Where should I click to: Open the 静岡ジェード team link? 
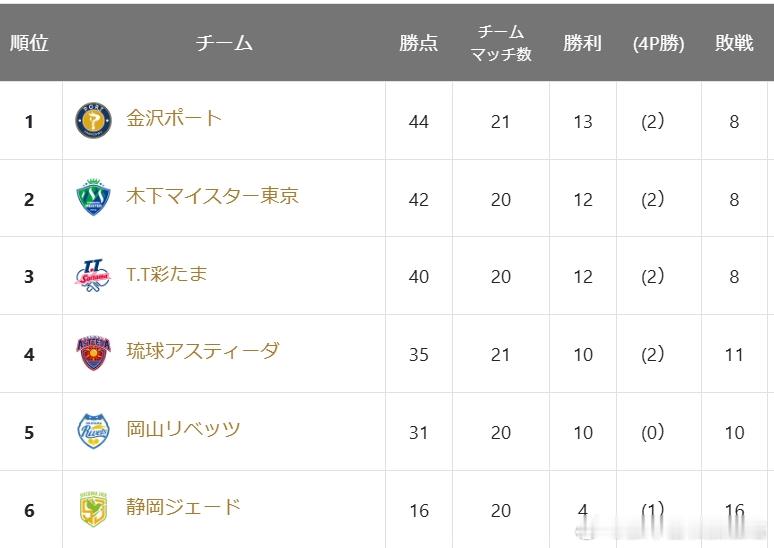[183, 507]
